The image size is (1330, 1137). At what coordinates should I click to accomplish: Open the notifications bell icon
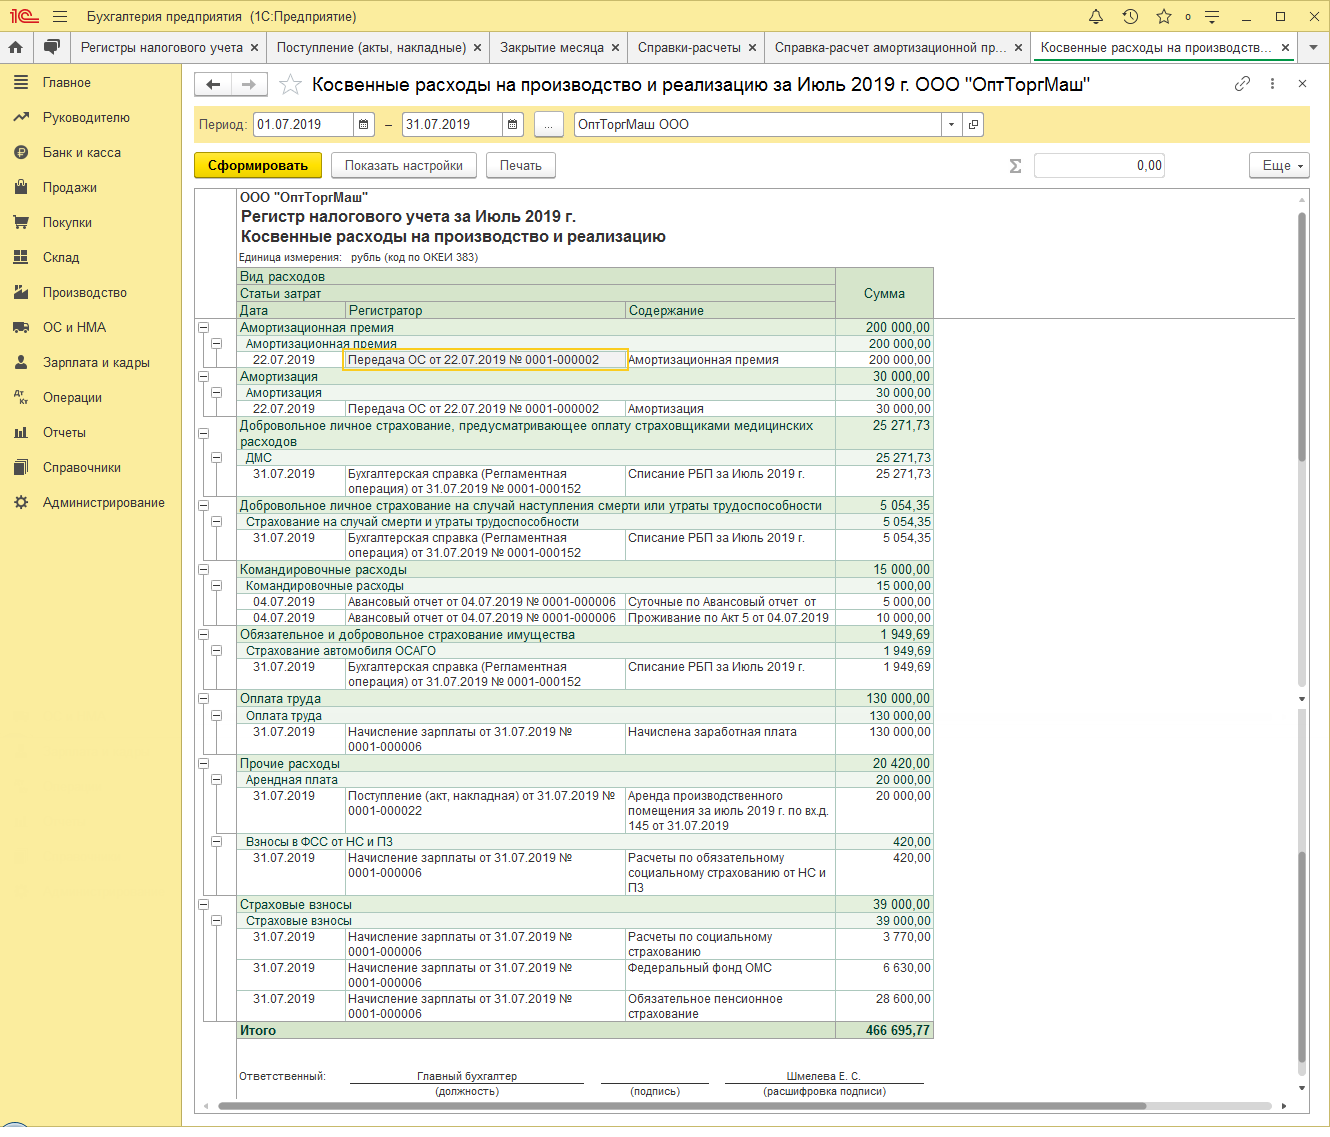(1096, 16)
